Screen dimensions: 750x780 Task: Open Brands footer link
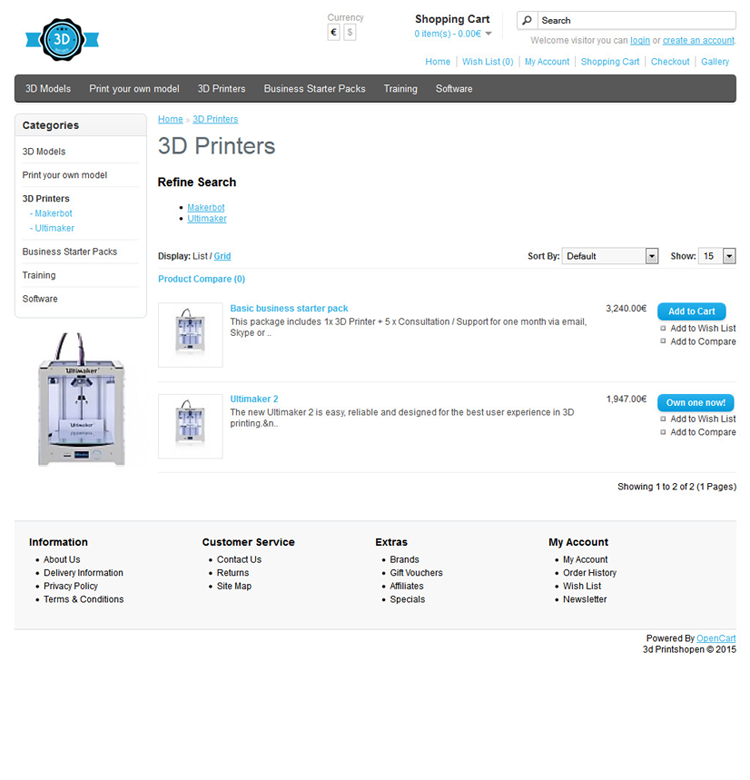(404, 560)
